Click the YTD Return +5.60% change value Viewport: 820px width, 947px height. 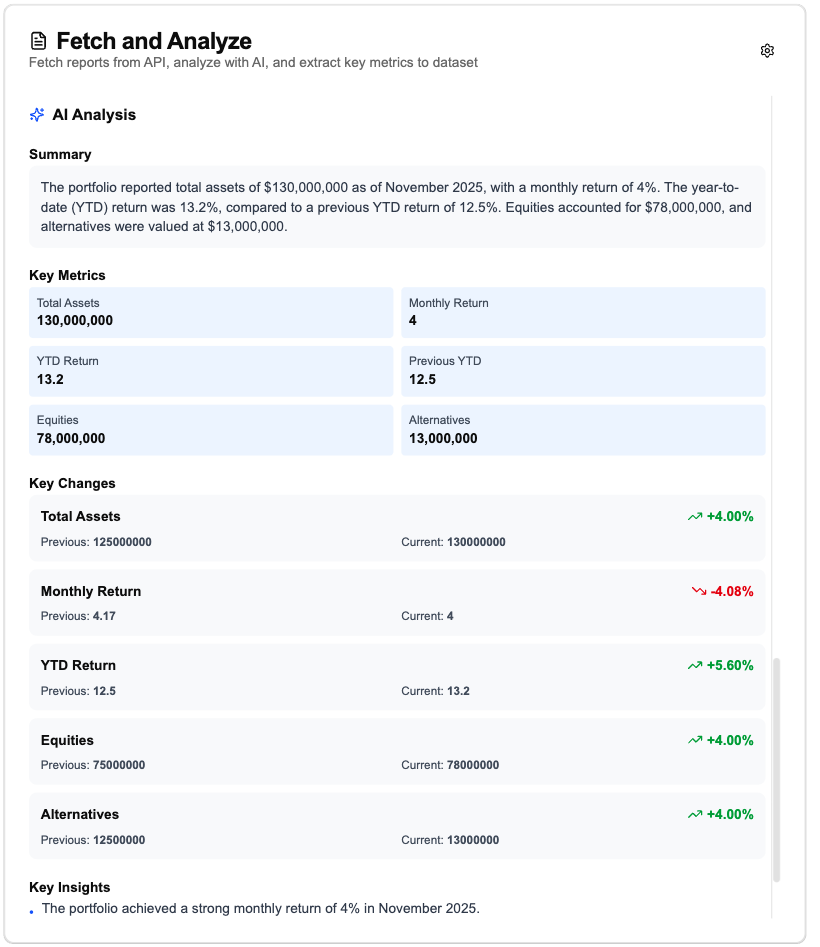tap(730, 666)
